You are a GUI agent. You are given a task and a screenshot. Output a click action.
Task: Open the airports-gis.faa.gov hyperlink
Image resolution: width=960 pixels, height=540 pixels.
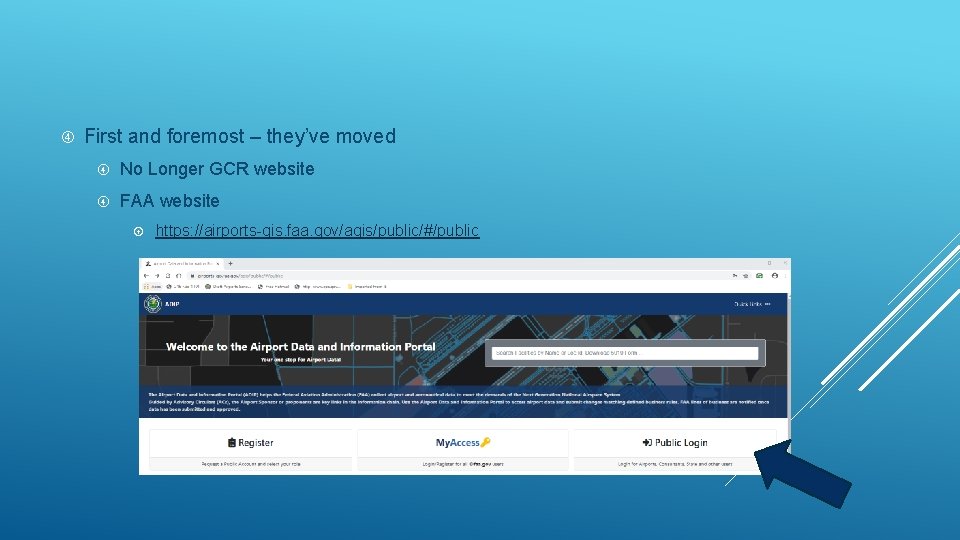(317, 230)
